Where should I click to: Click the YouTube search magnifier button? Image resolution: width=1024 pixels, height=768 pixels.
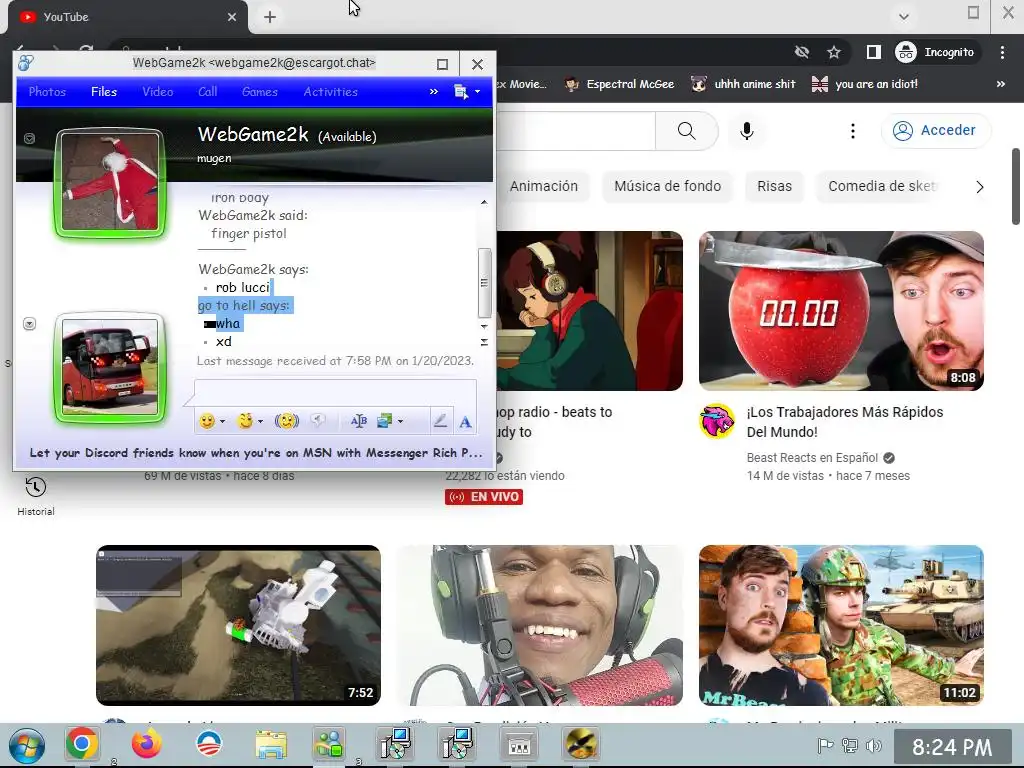[686, 131]
